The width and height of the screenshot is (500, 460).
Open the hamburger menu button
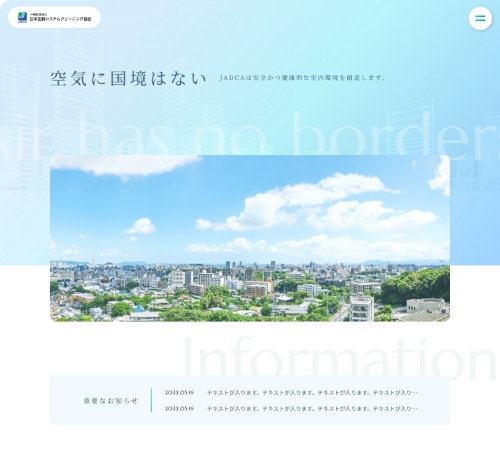pyautogui.click(x=480, y=18)
